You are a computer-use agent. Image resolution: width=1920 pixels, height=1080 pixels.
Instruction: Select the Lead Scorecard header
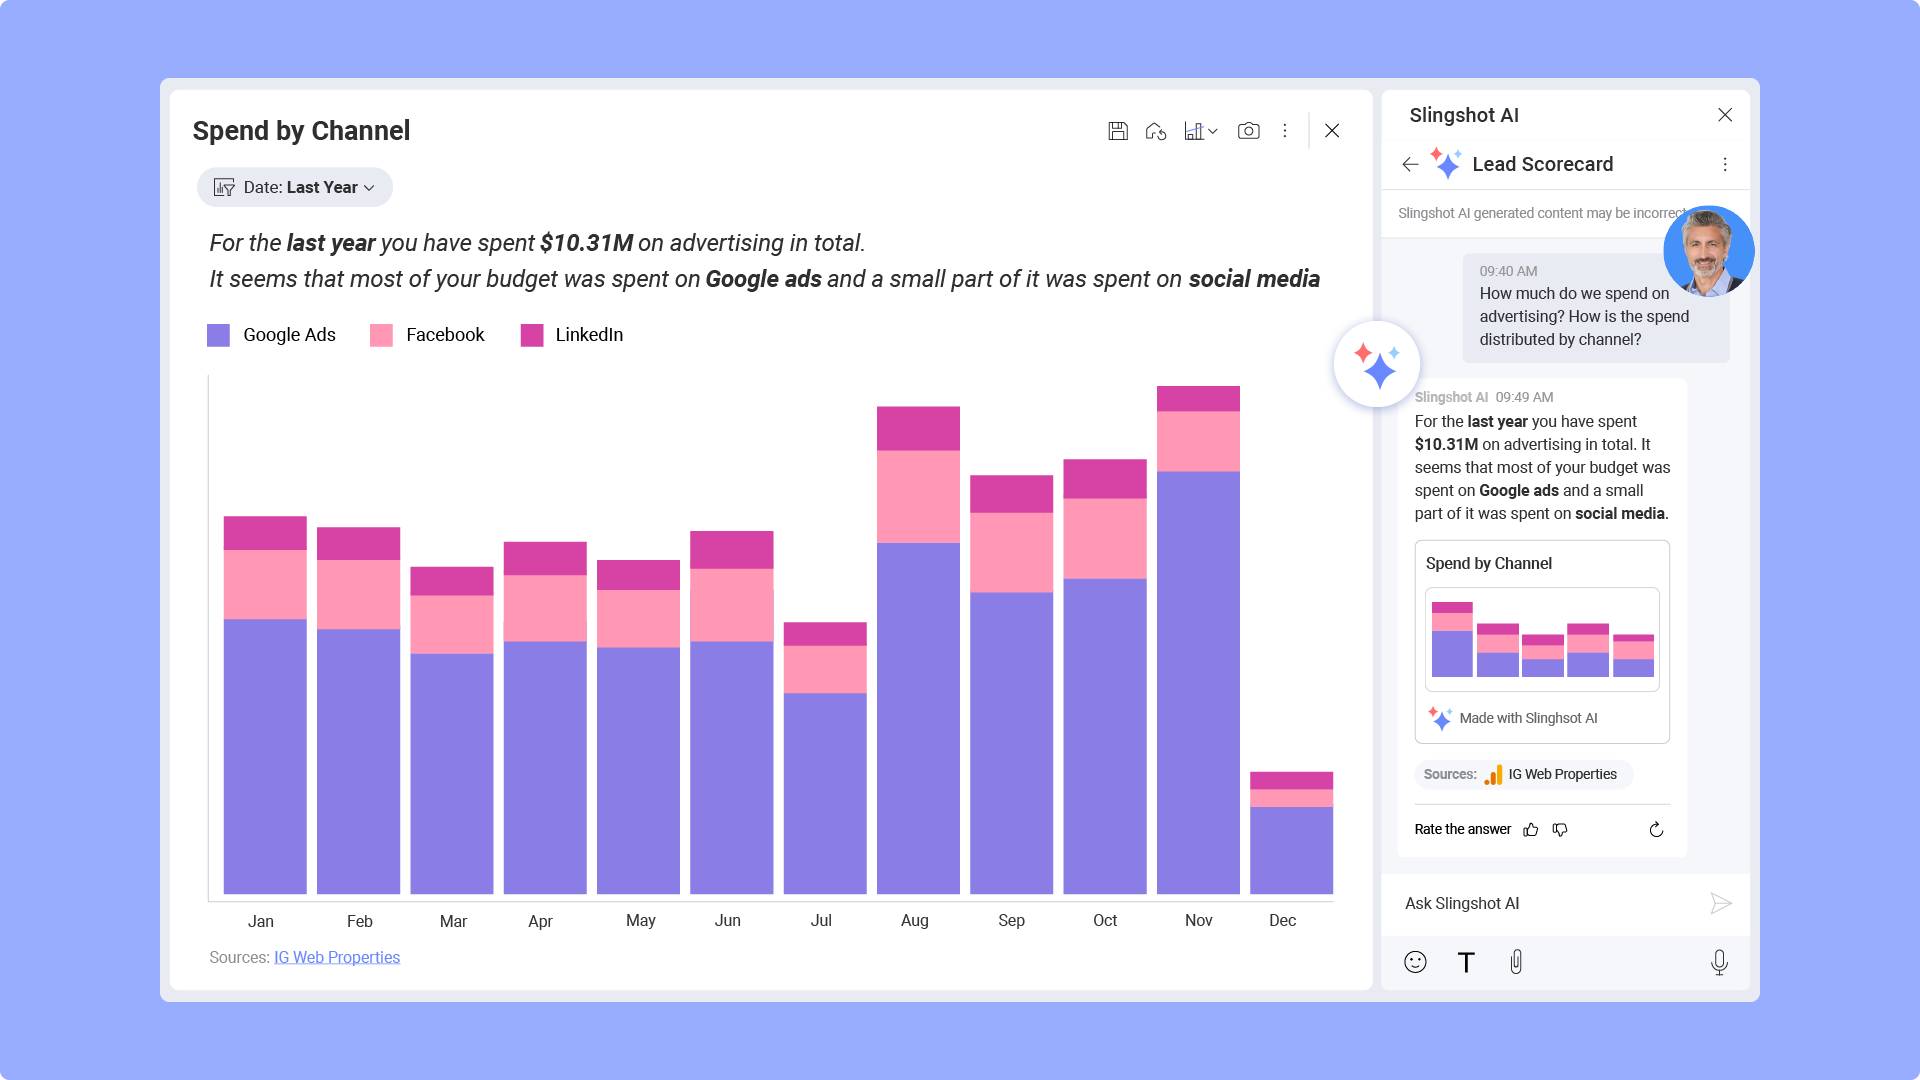tap(1542, 164)
